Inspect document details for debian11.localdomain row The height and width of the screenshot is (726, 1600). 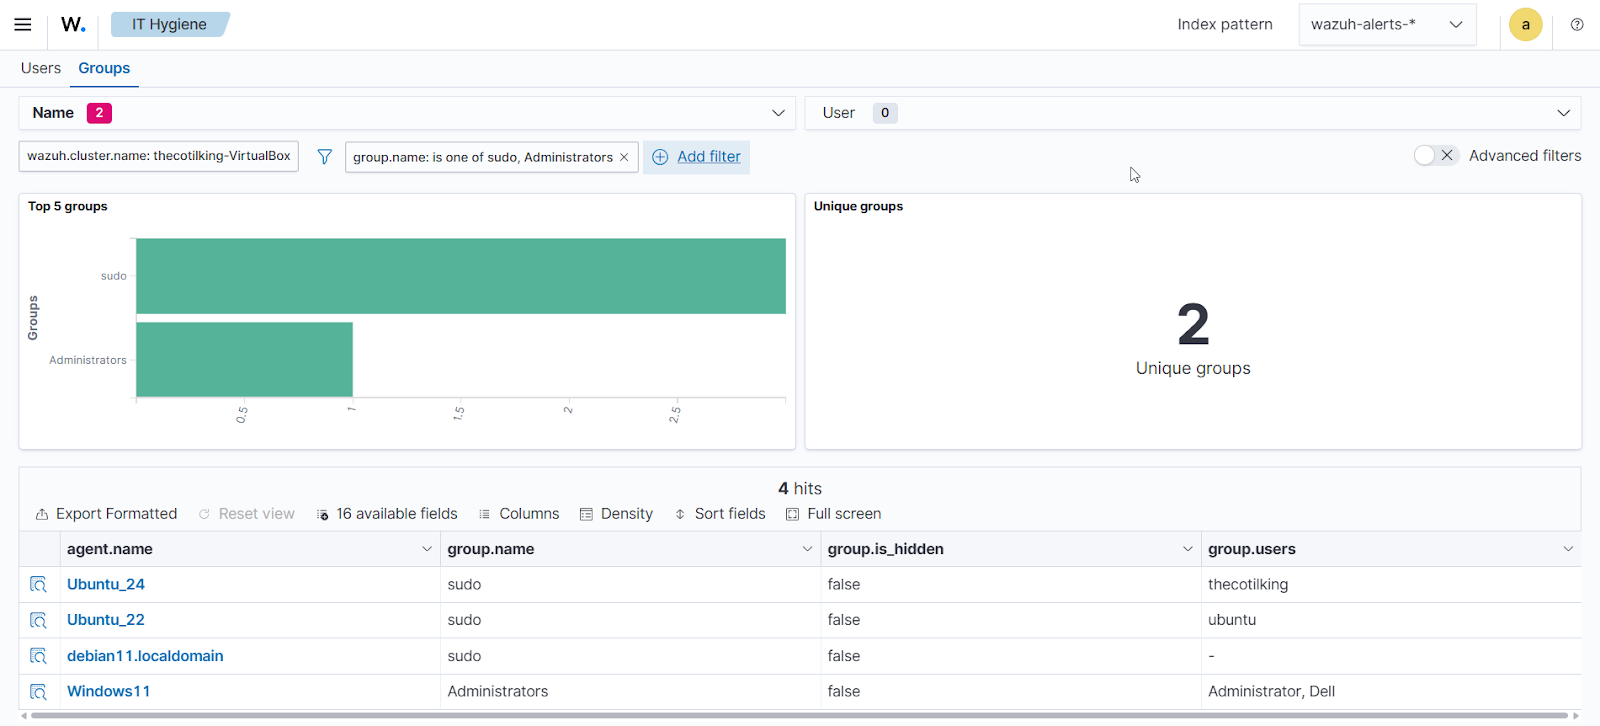coord(38,656)
